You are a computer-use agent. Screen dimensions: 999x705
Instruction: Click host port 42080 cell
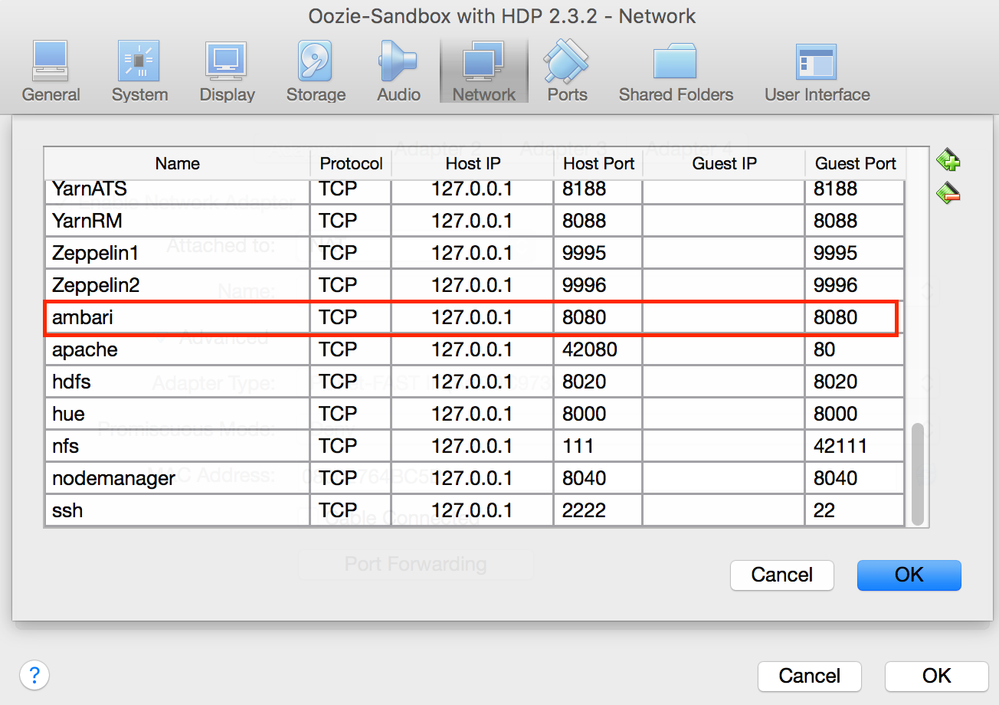598,349
